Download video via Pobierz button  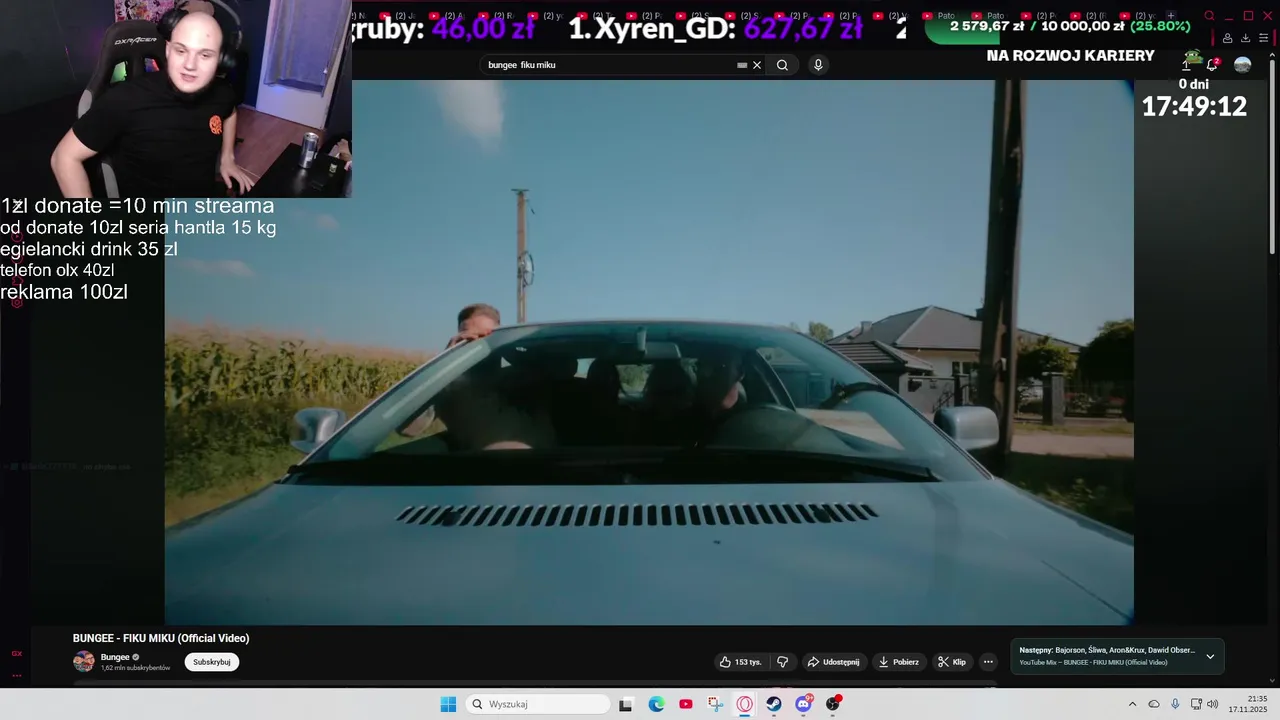(x=898, y=662)
